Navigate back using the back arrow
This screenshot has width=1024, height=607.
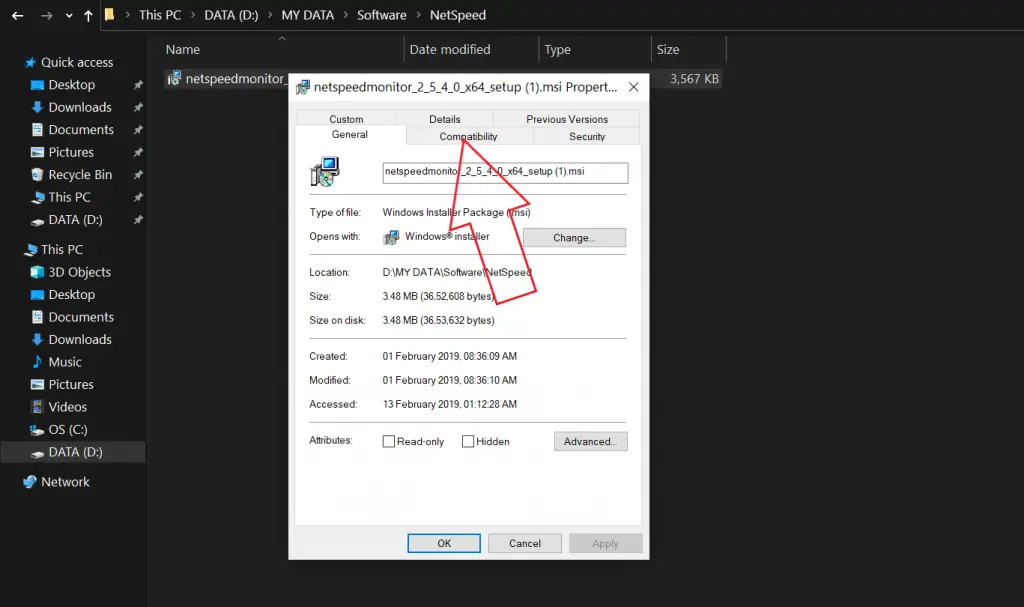tap(16, 15)
